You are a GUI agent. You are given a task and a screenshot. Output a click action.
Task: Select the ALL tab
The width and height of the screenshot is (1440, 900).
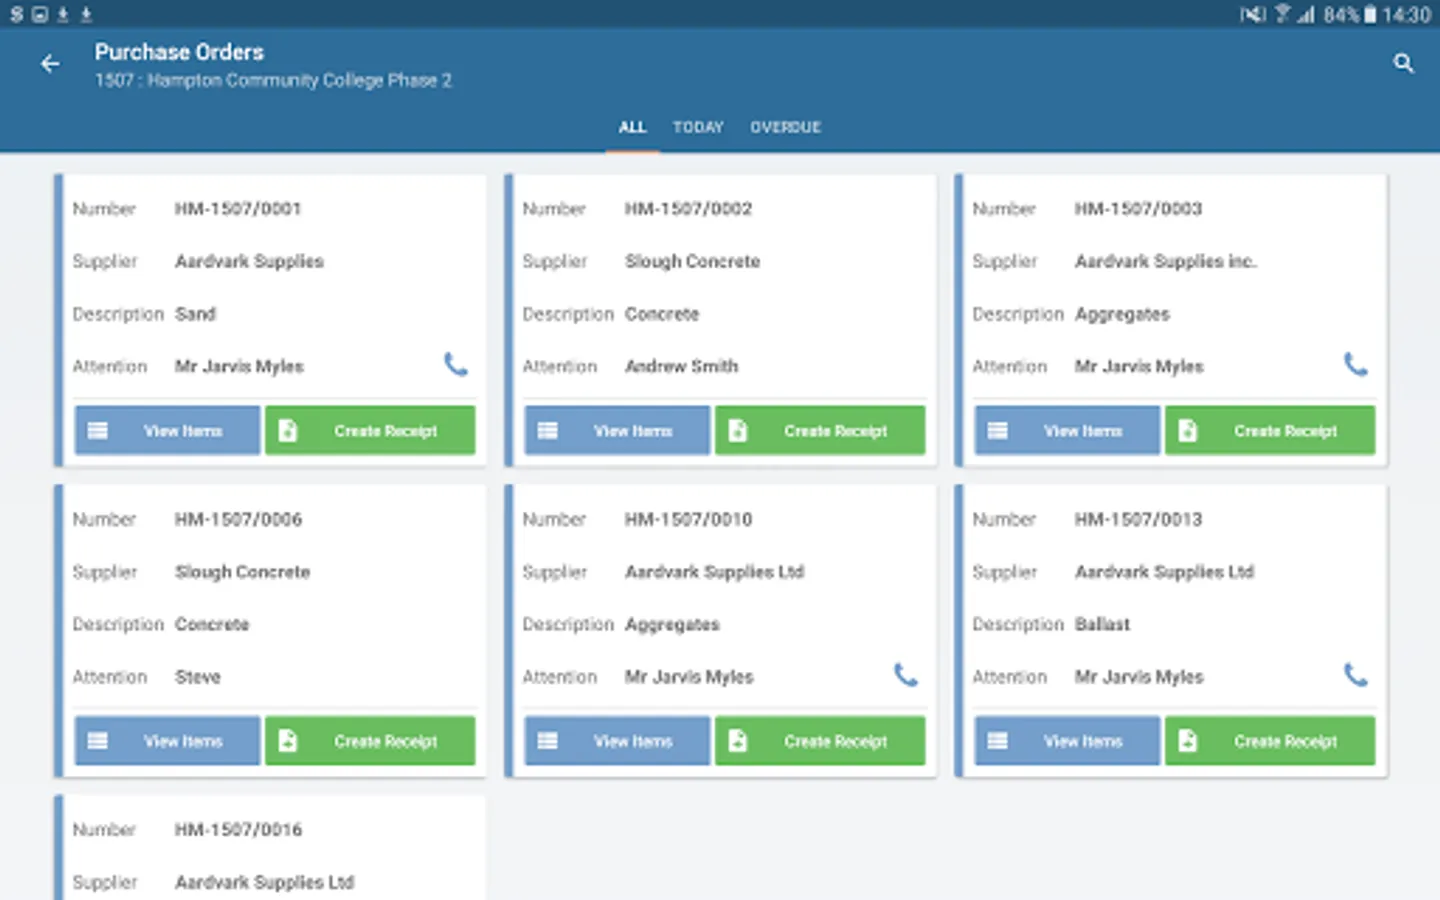coord(632,127)
